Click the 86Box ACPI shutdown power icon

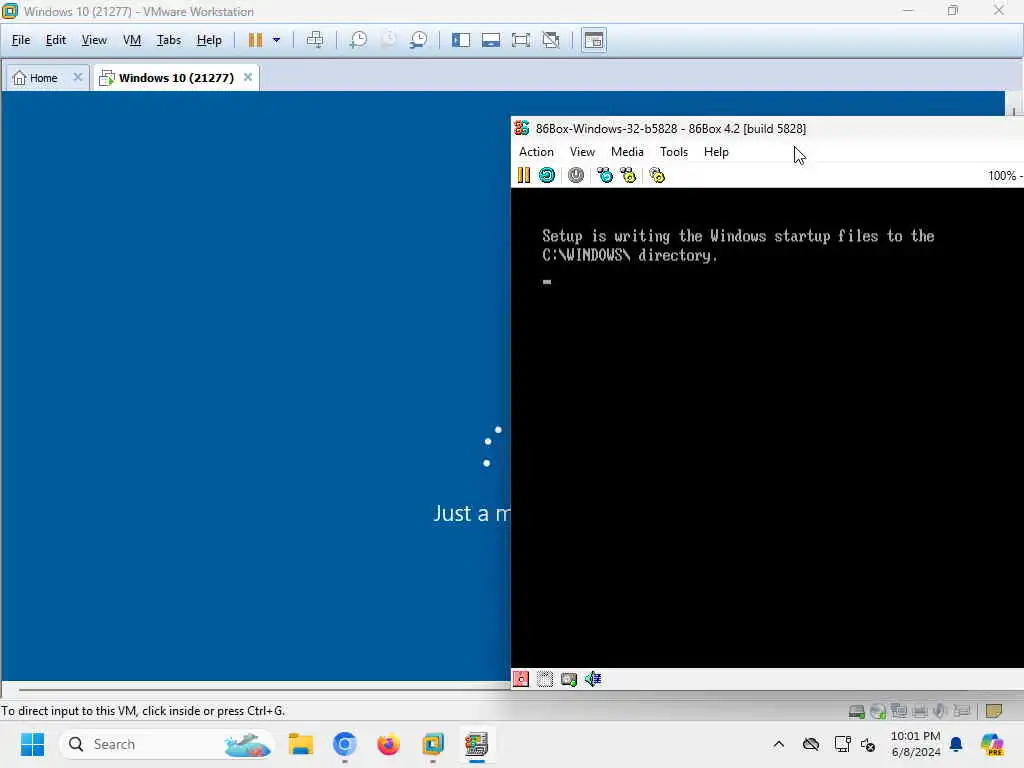pyautogui.click(x=576, y=175)
